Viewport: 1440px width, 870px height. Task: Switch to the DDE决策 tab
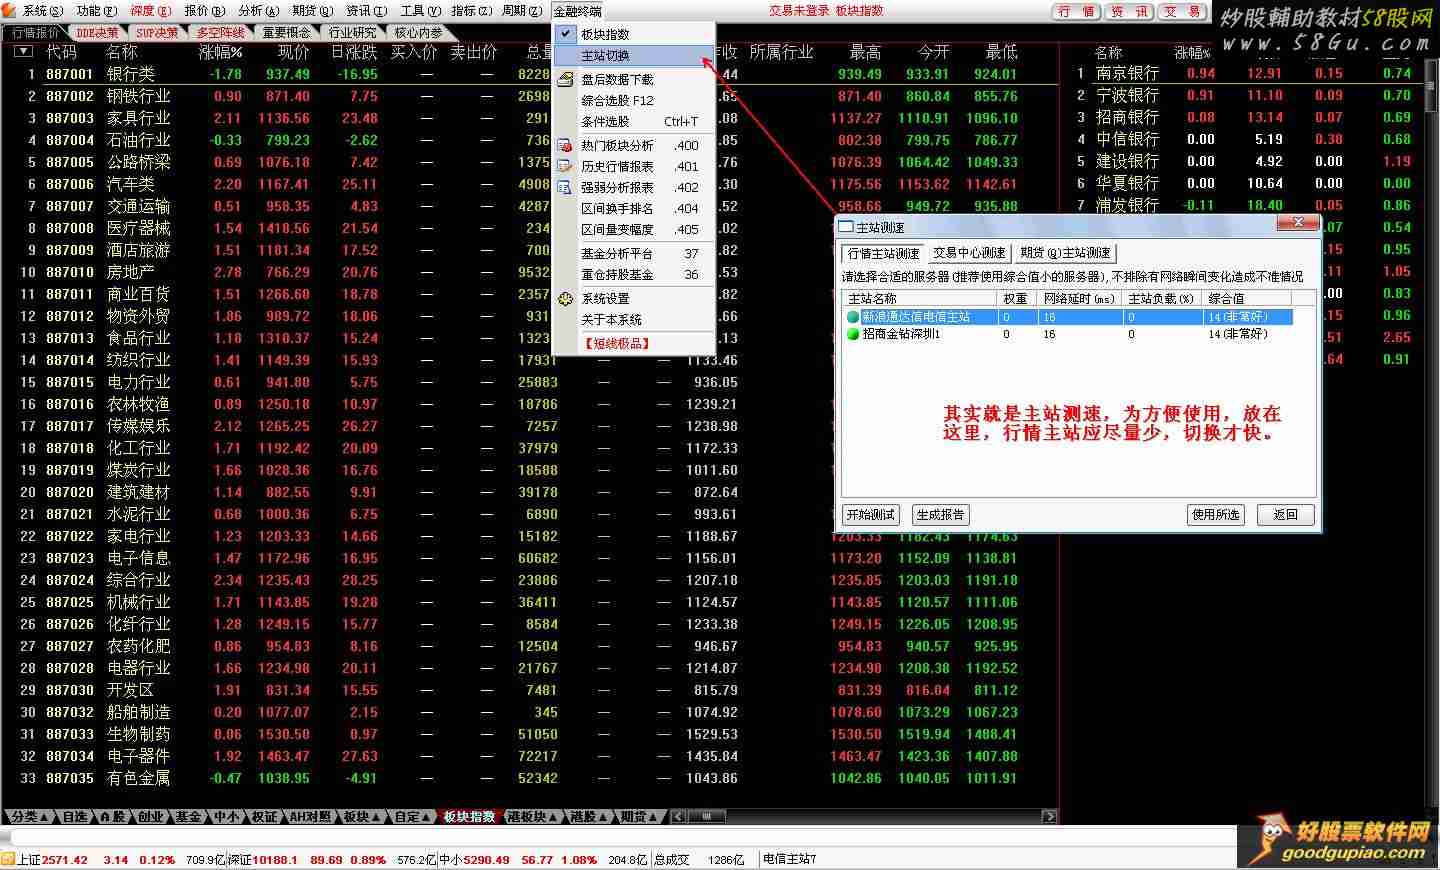tap(97, 32)
